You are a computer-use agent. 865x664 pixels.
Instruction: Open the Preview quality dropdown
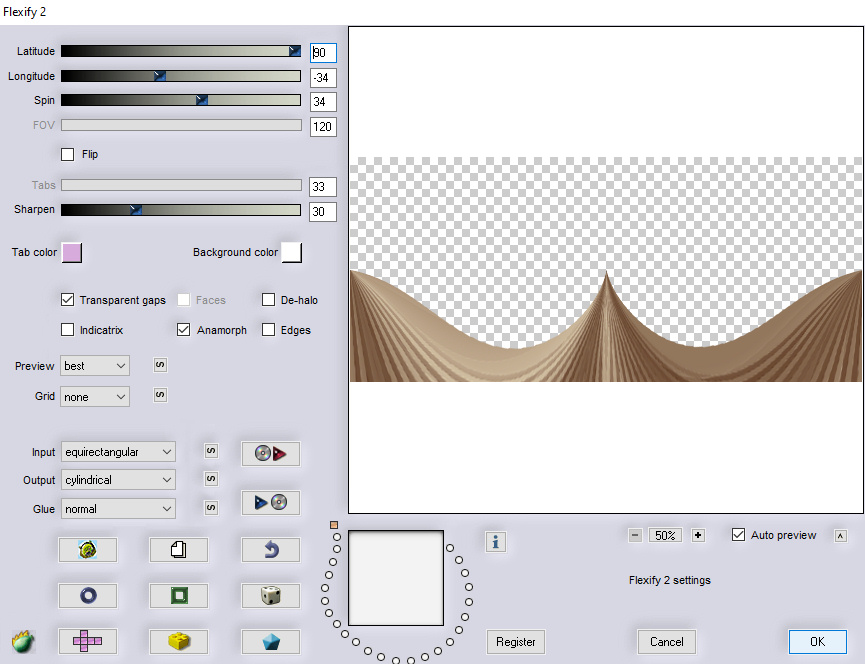(95, 366)
